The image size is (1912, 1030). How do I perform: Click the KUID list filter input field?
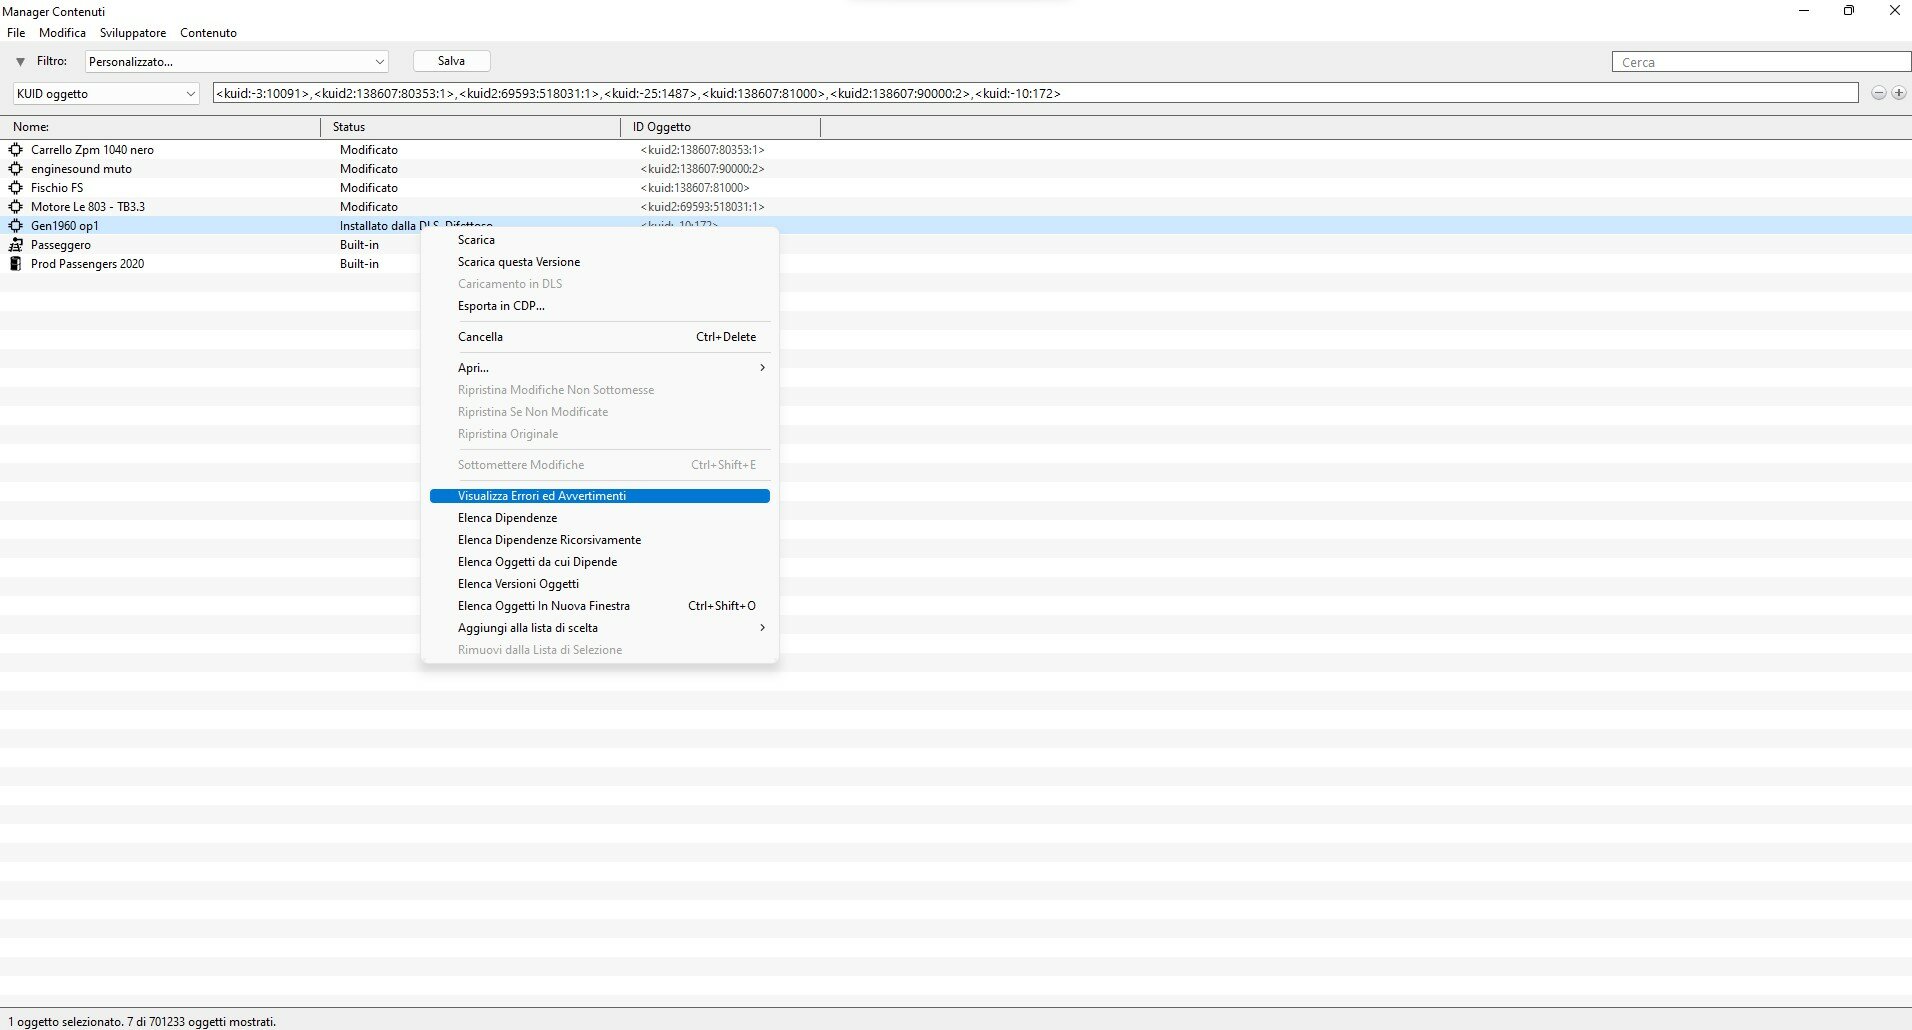tap(1035, 93)
